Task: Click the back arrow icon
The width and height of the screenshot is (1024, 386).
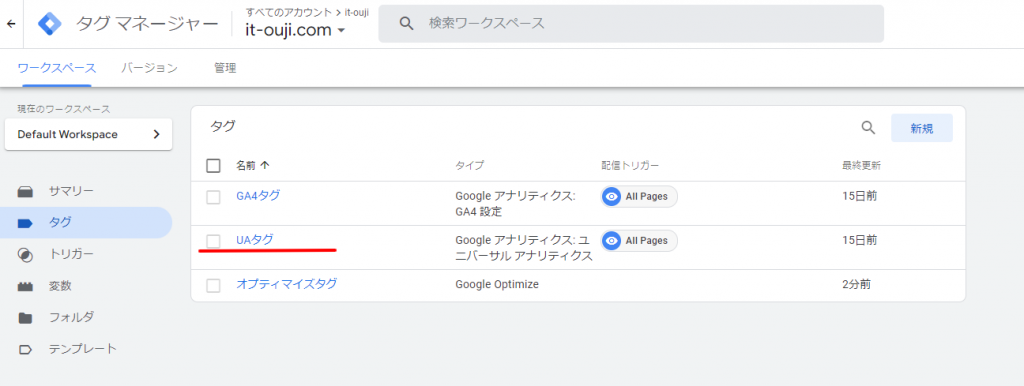Action: point(11,24)
